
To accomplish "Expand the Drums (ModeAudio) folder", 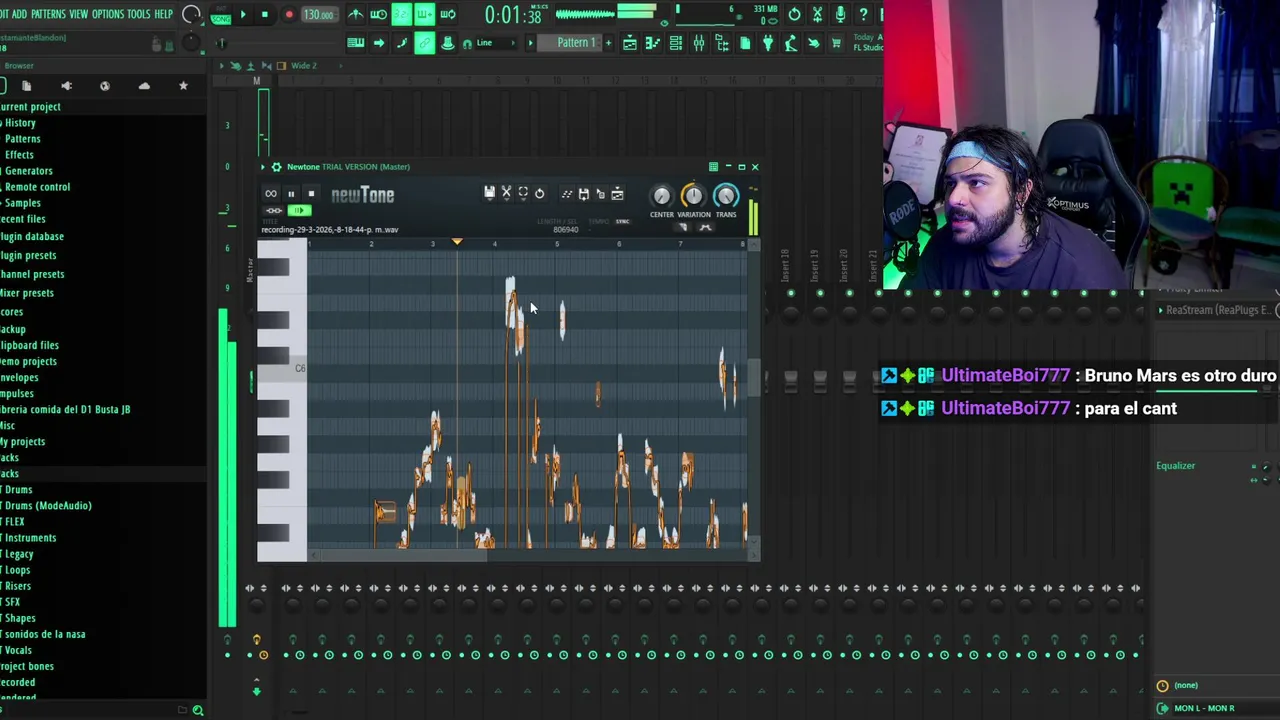I will coord(47,505).
